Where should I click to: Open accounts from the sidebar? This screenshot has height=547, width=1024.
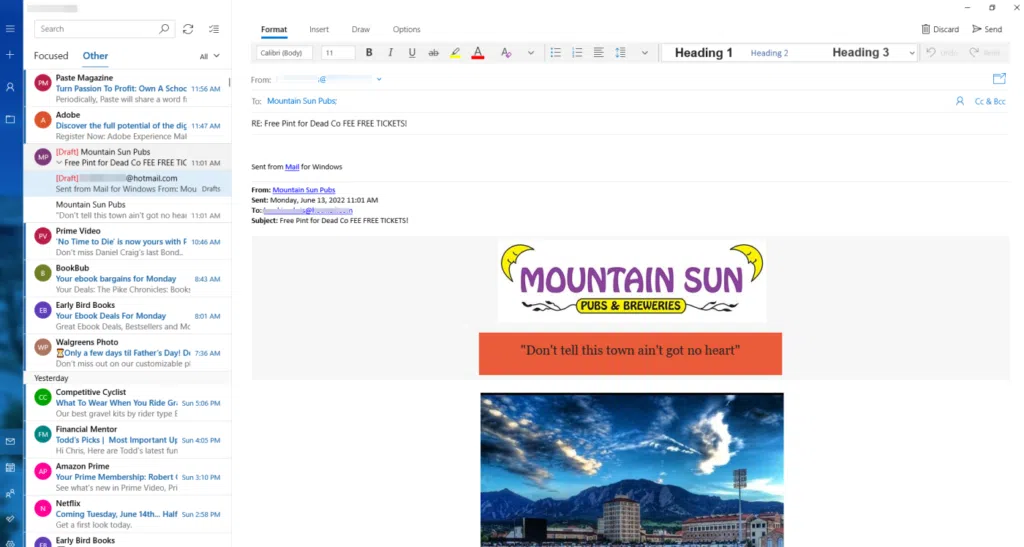click(10, 87)
